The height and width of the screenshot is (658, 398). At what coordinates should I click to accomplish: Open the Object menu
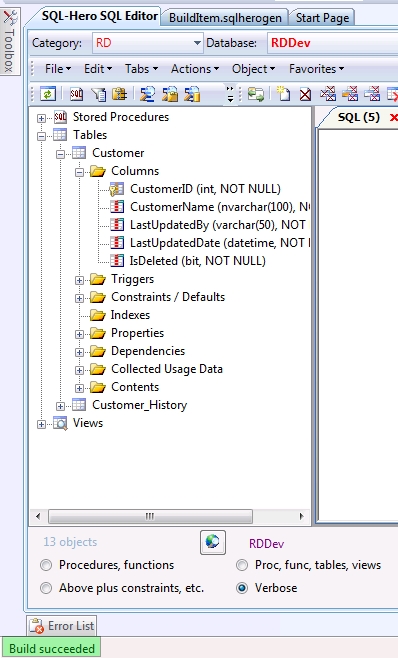coord(254,69)
